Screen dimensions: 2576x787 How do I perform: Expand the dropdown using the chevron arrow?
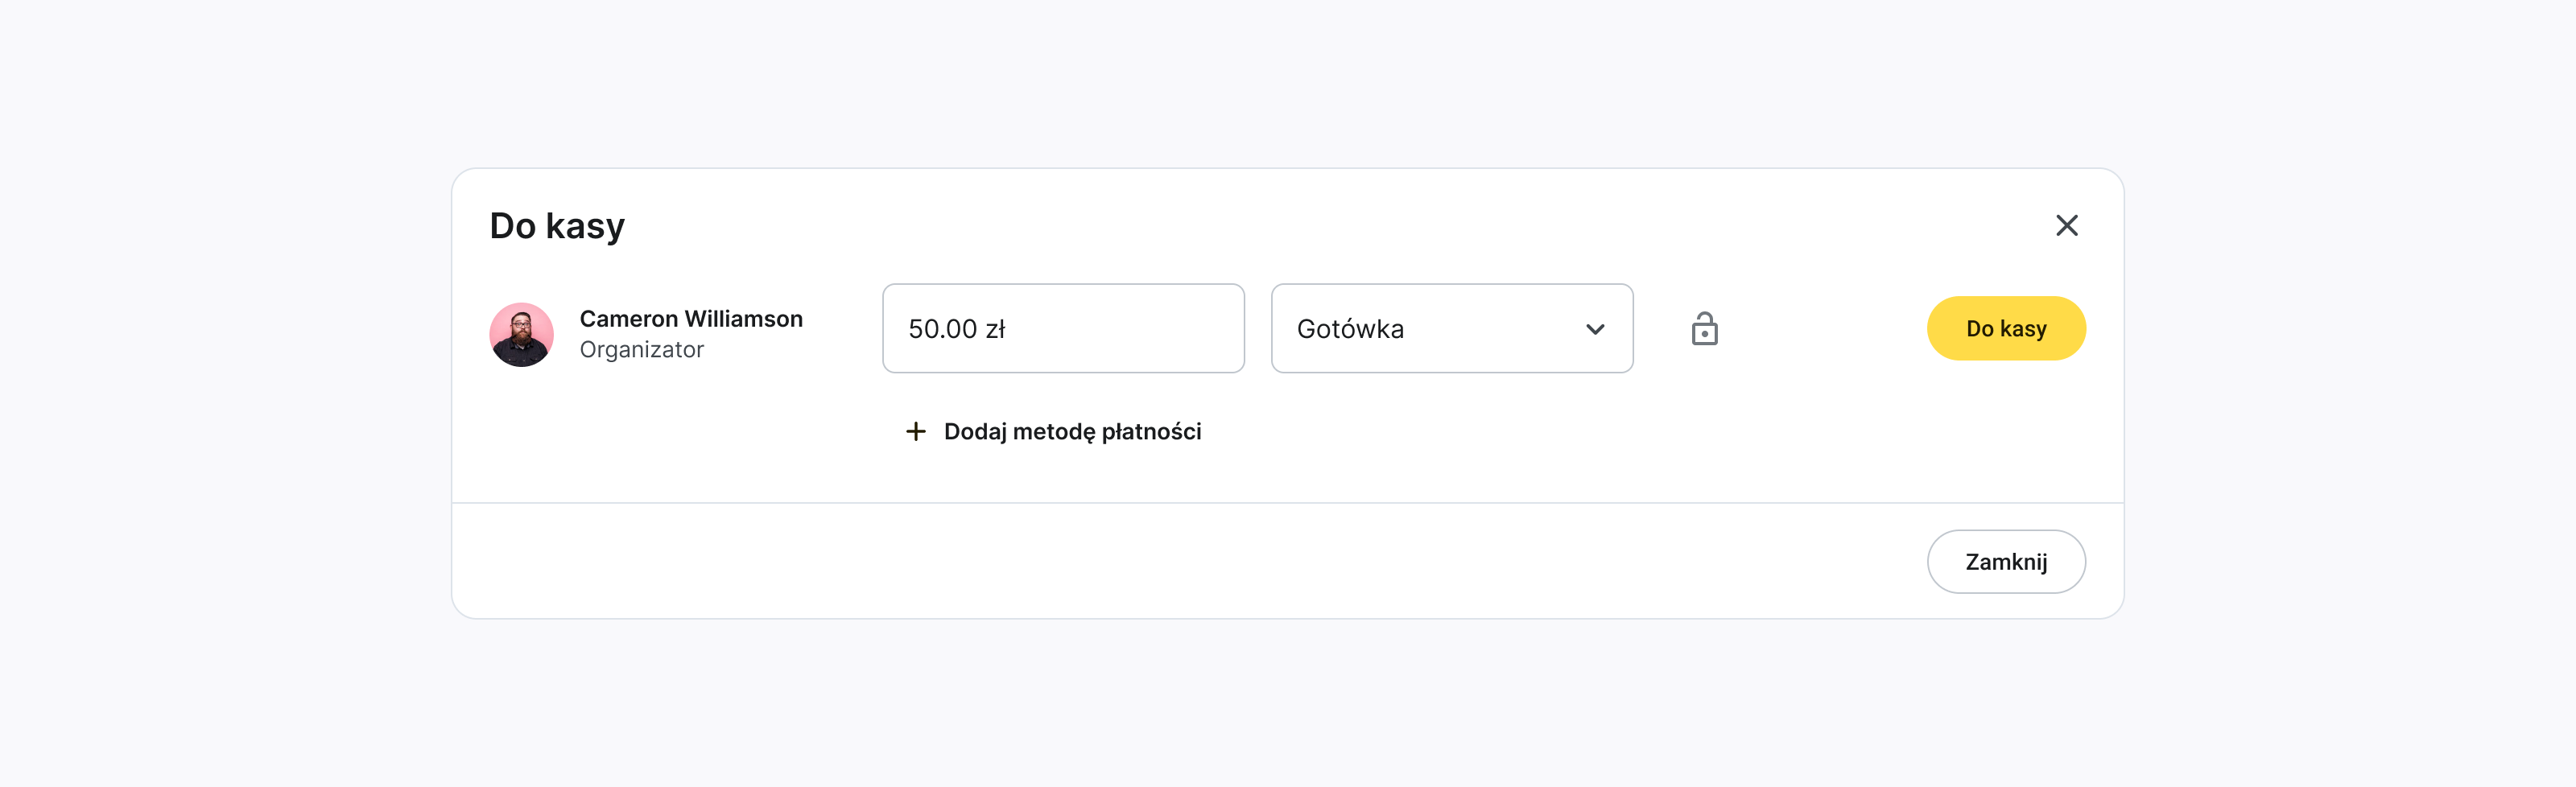coord(1595,329)
